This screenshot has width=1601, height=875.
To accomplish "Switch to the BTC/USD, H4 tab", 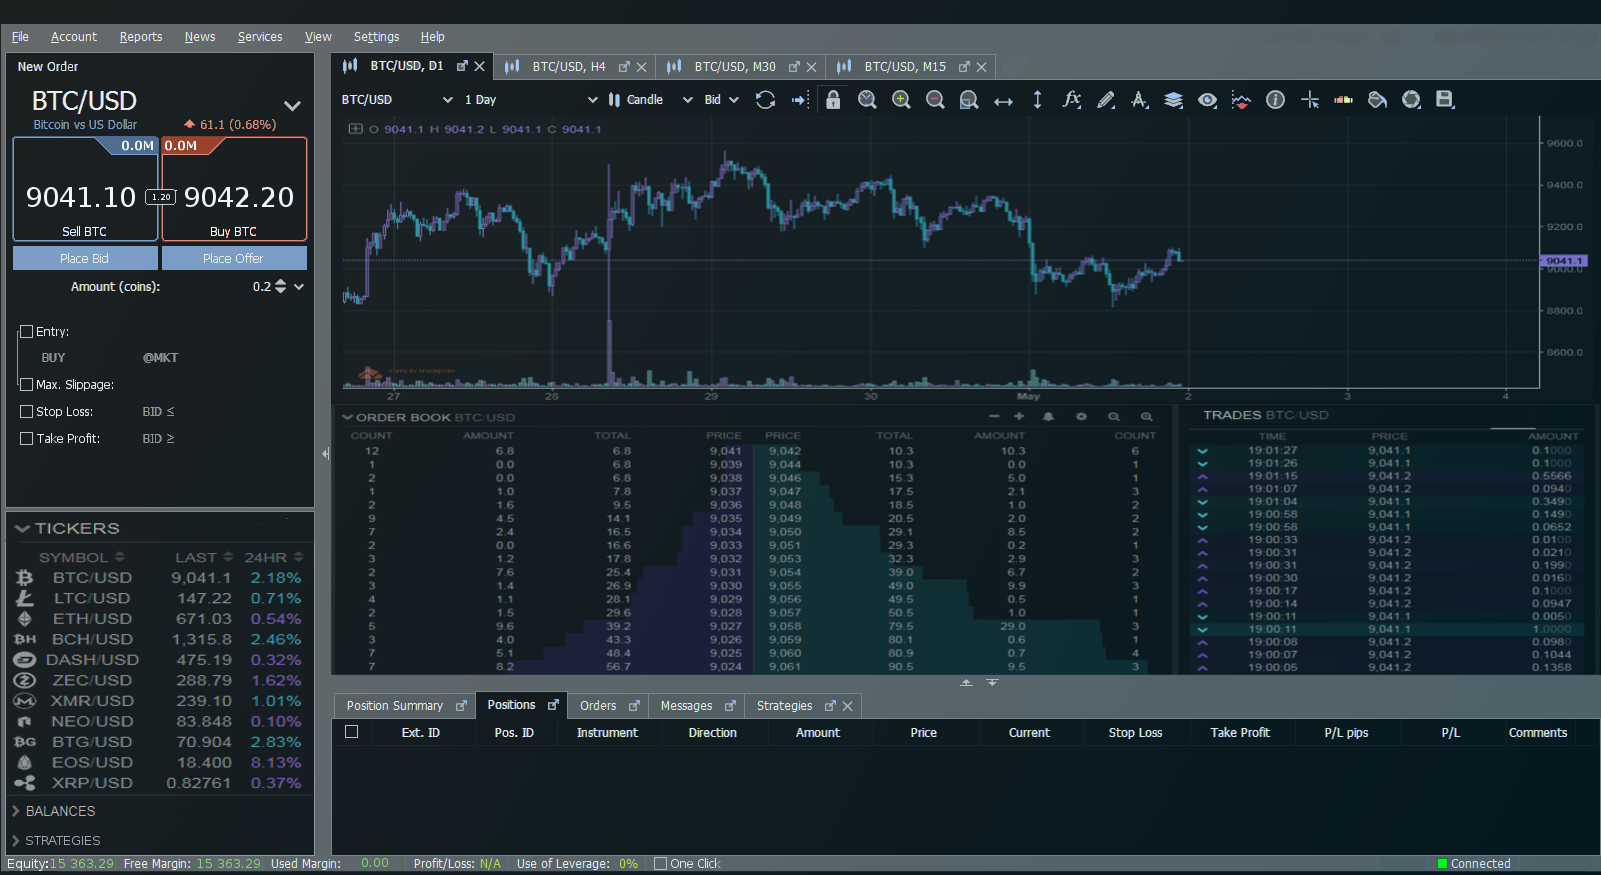I will (568, 67).
